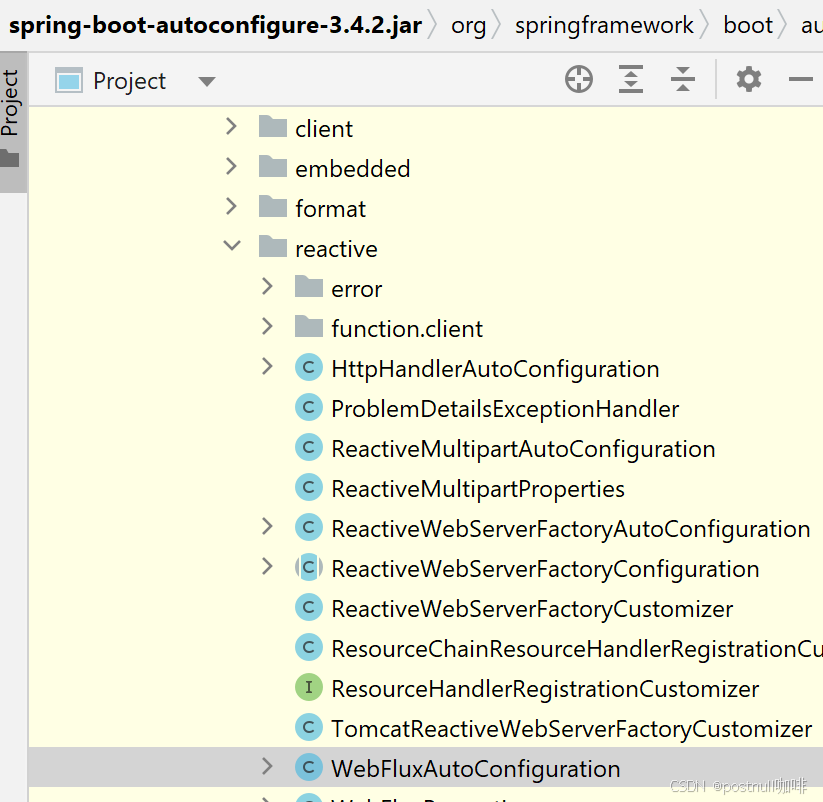823x802 pixels.
Task: Select TomcatReactiveWebServerFactoryCustomizer class name
Action: 572,729
